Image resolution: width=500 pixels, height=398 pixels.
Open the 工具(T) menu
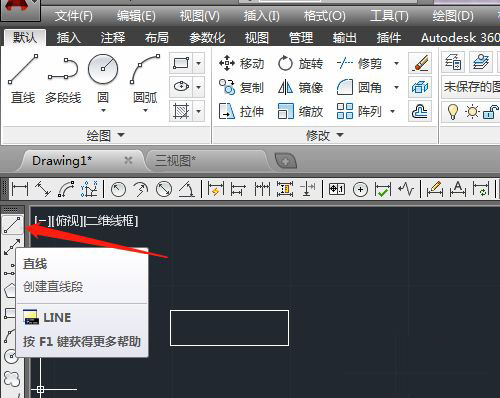(x=389, y=16)
